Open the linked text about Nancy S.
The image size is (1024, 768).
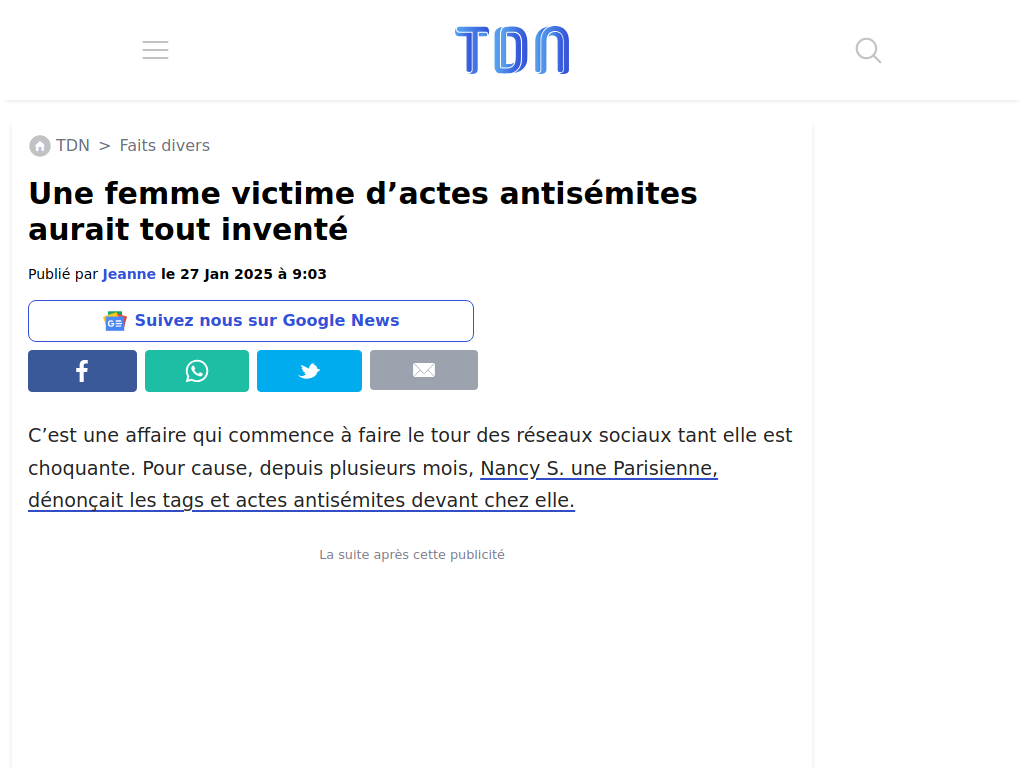(x=598, y=468)
